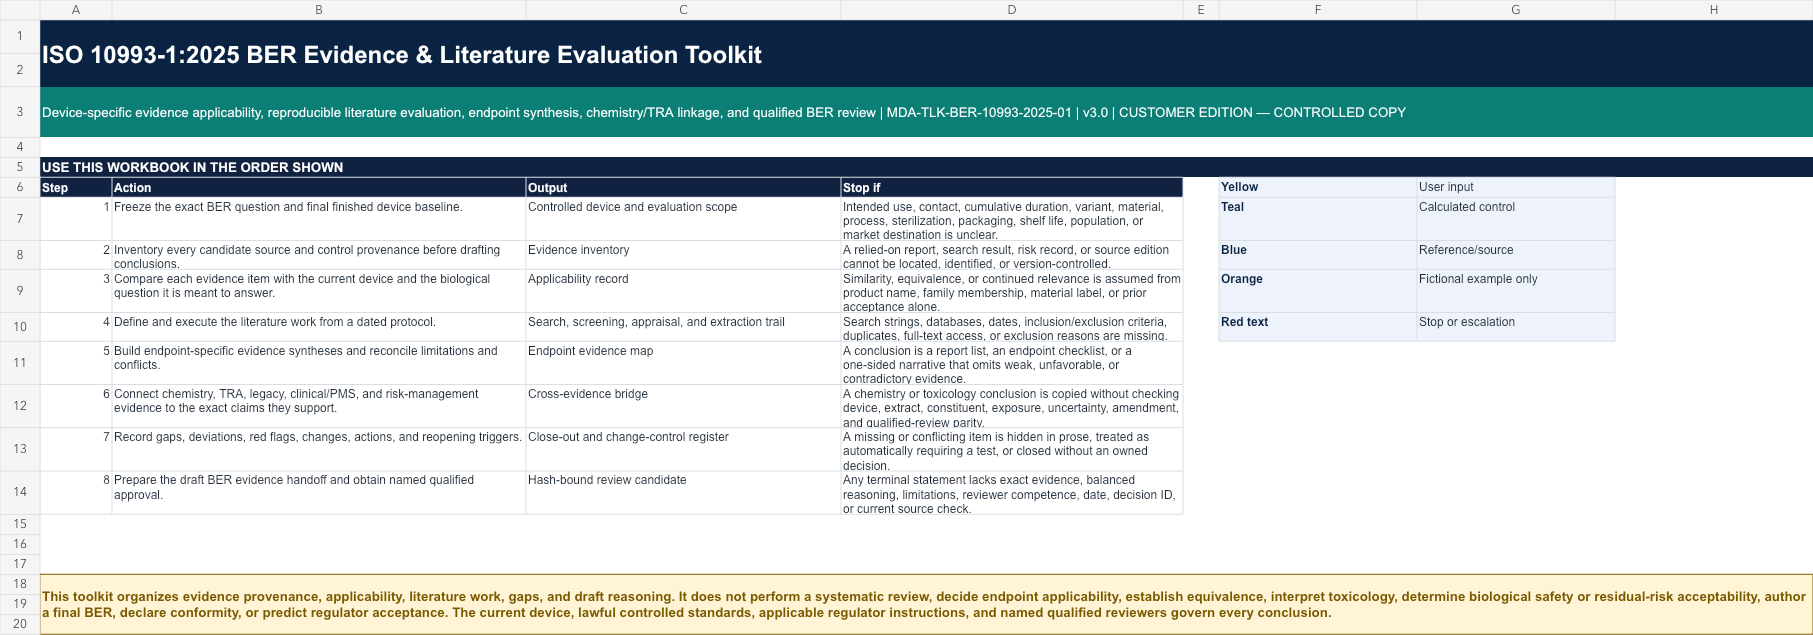Click 'Close-out and change-control register' cell
This screenshot has height=635, width=1813.
[x=683, y=449]
